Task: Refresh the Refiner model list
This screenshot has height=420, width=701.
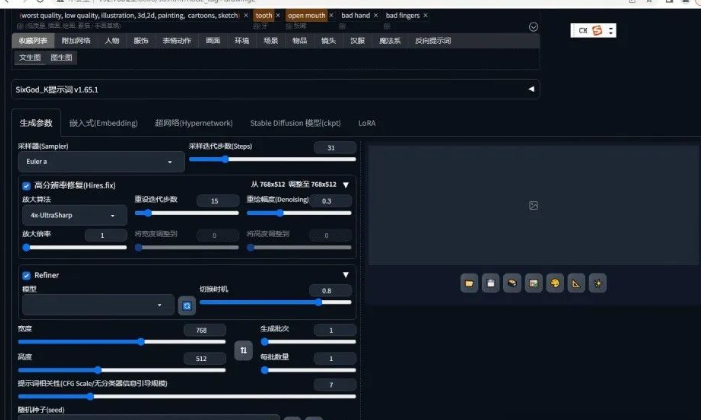Action: coord(187,305)
